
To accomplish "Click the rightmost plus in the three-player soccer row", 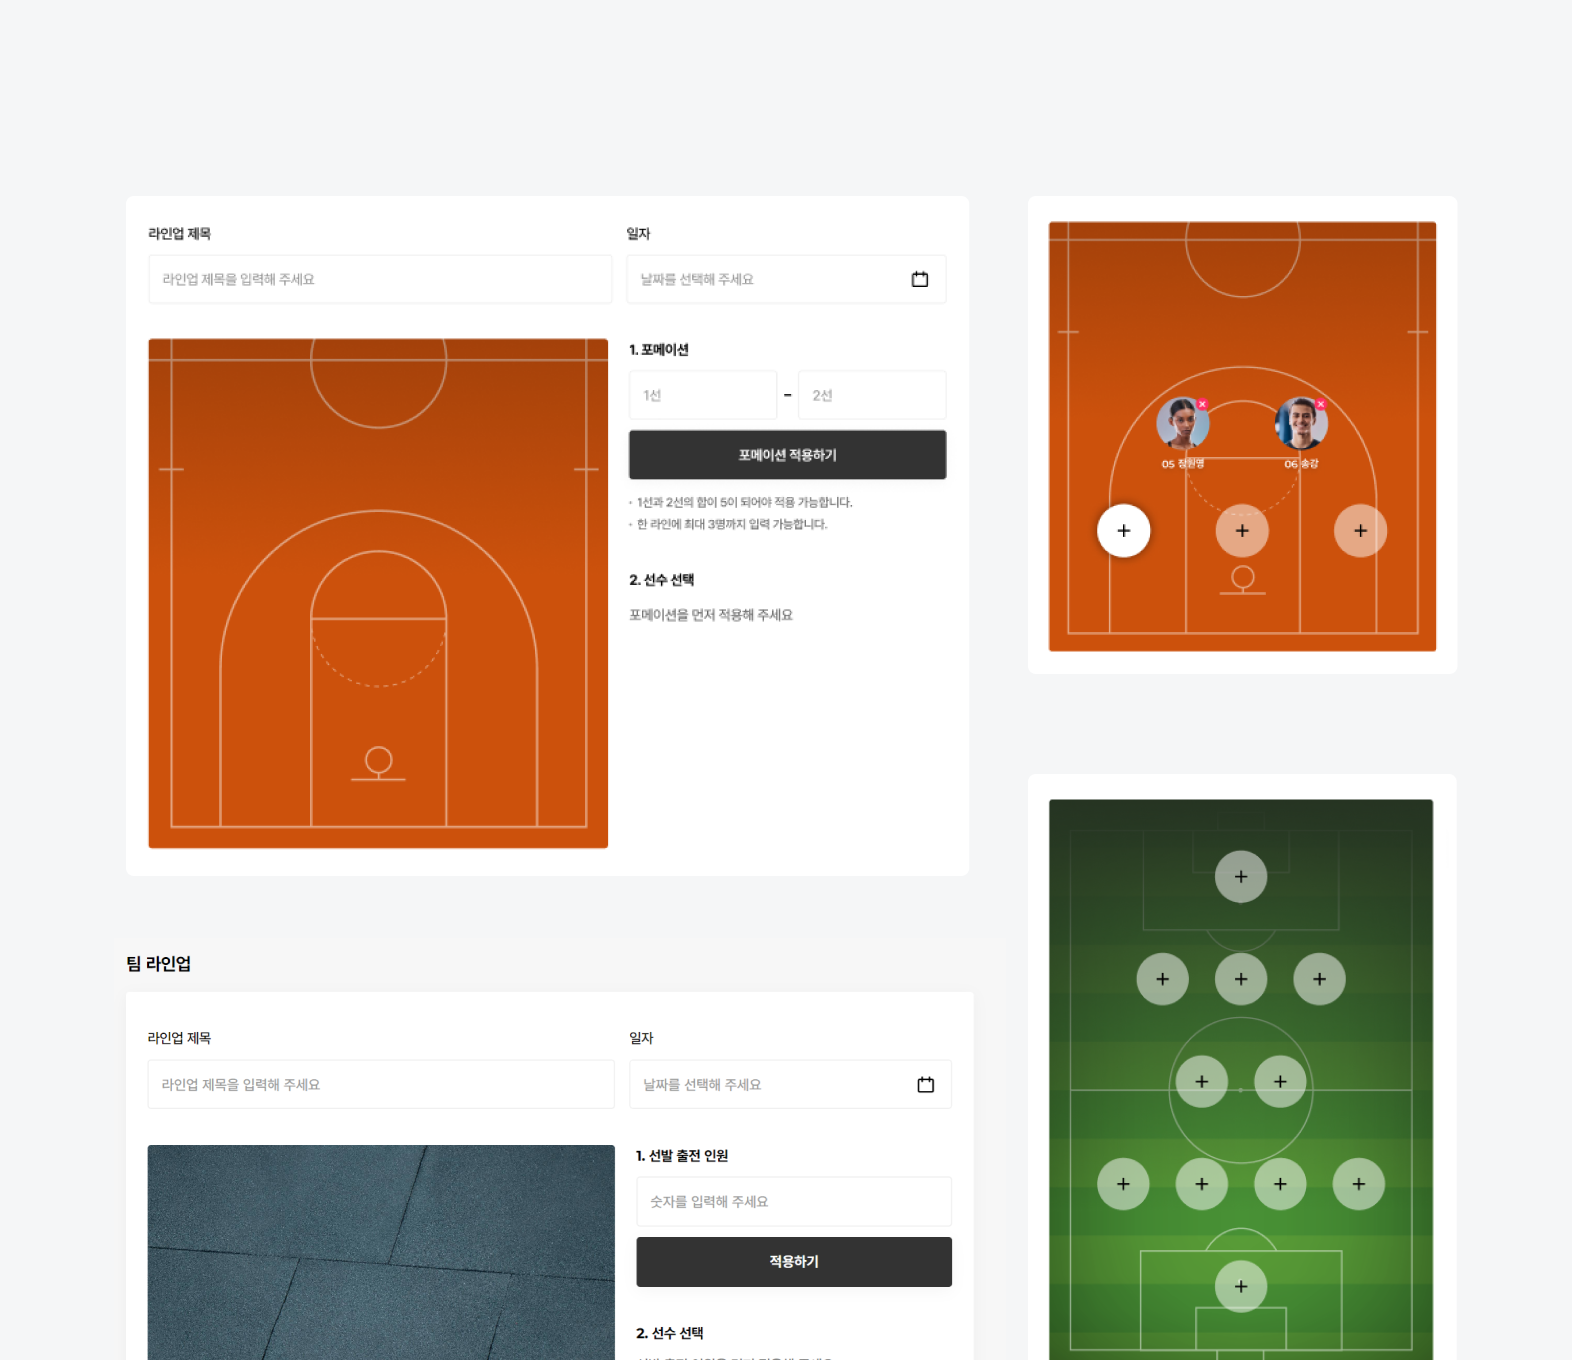I will tap(1319, 979).
